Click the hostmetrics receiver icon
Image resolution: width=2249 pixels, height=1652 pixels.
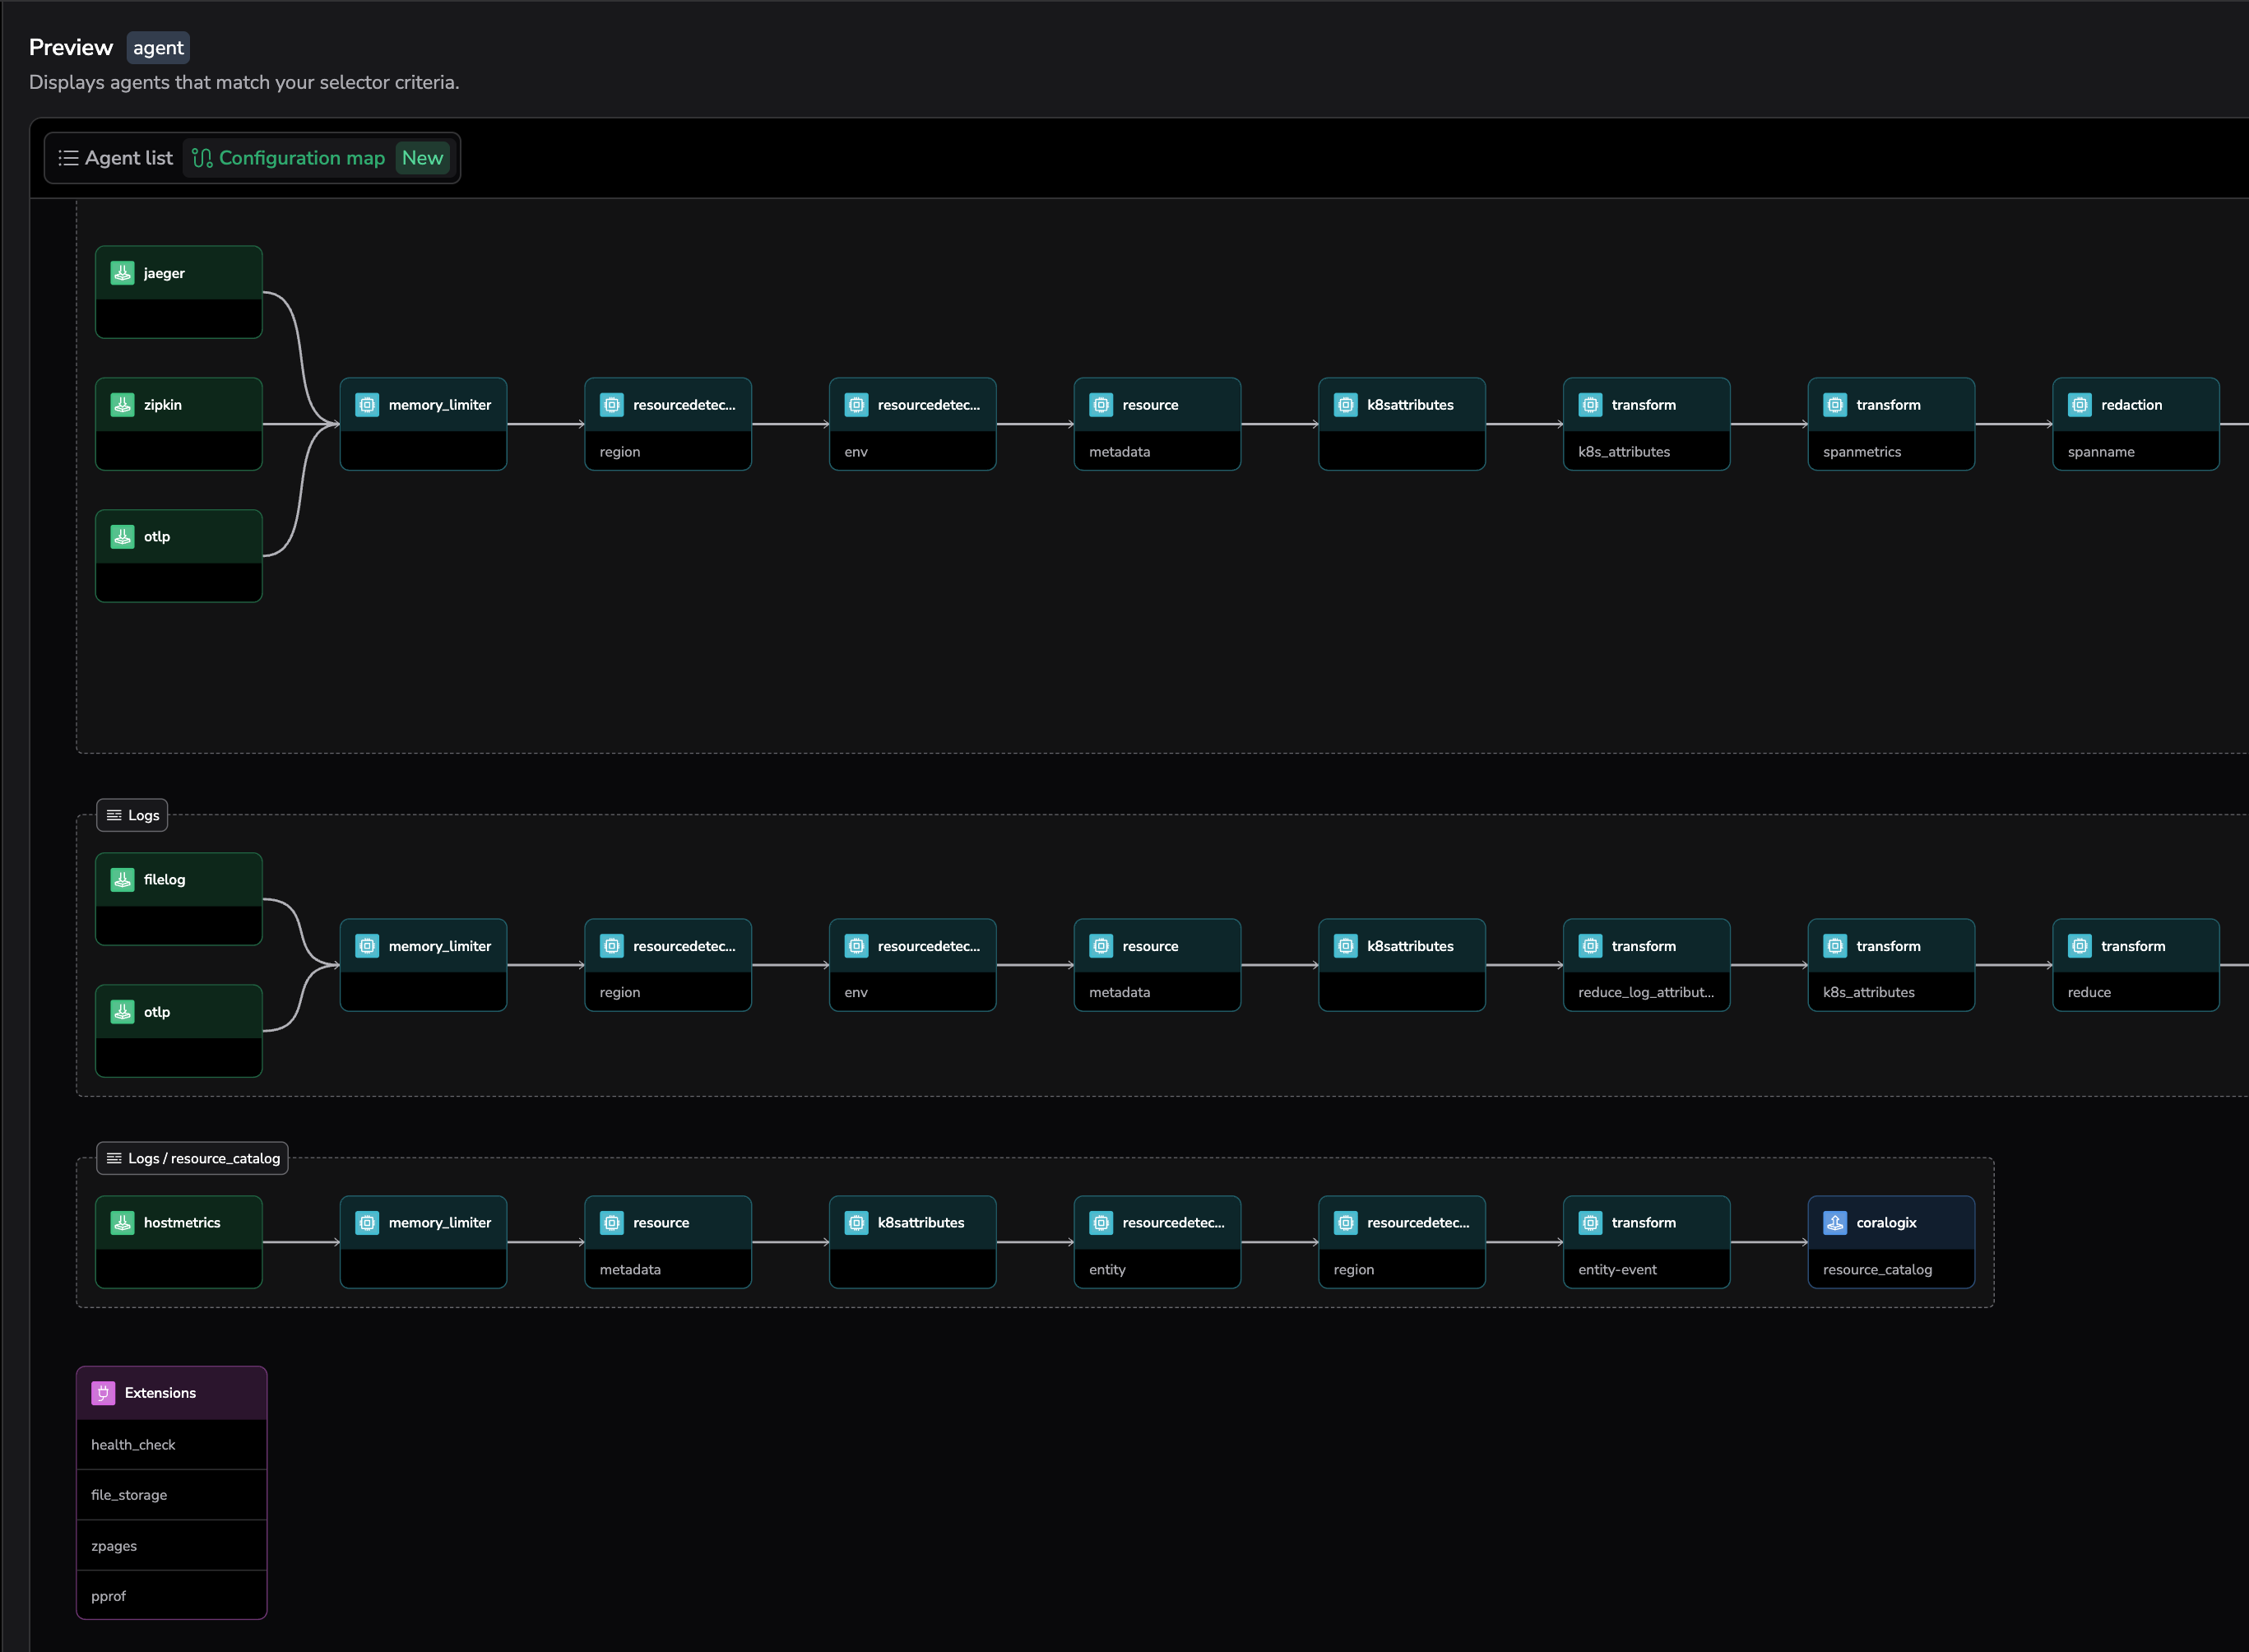coord(122,1223)
